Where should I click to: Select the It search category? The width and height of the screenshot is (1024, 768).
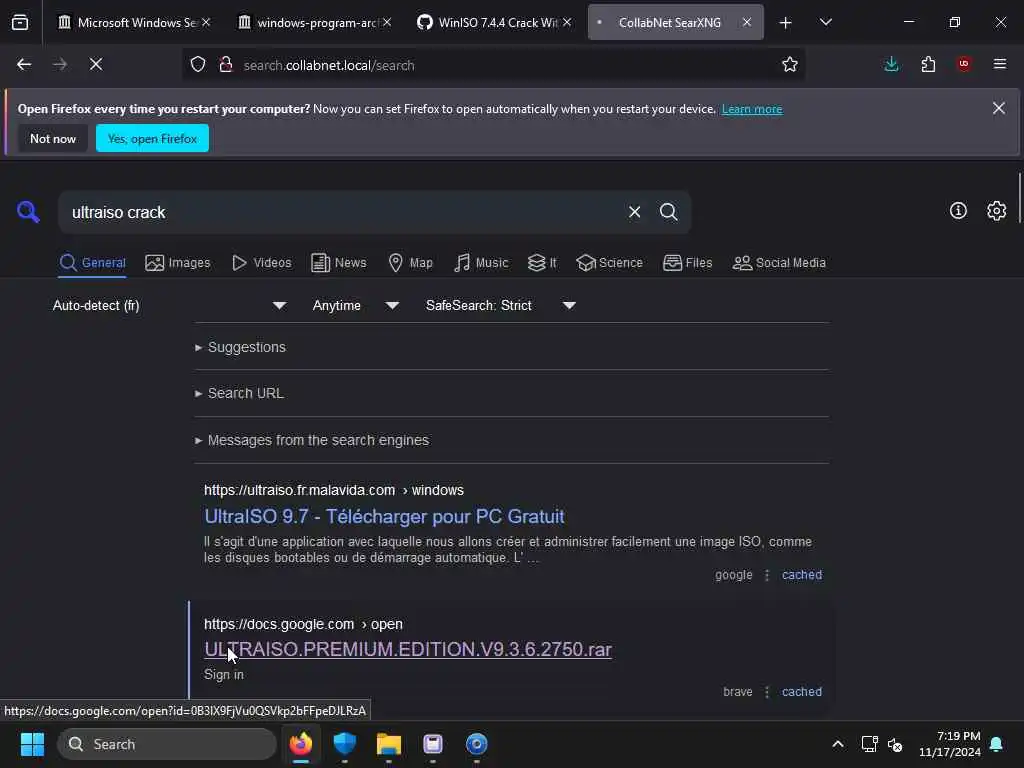pos(542,263)
